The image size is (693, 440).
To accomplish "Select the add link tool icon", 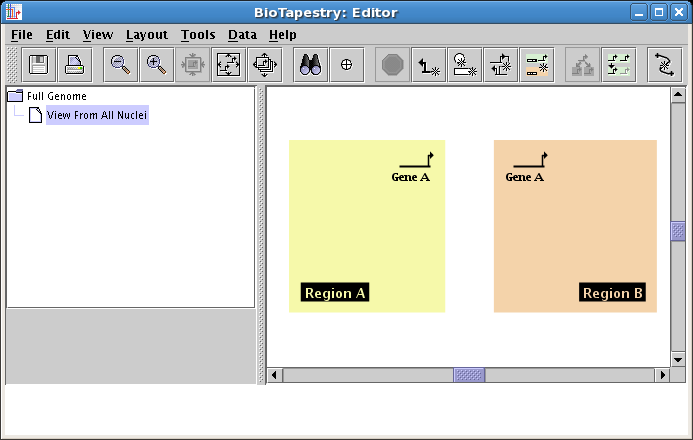I will pos(429,65).
